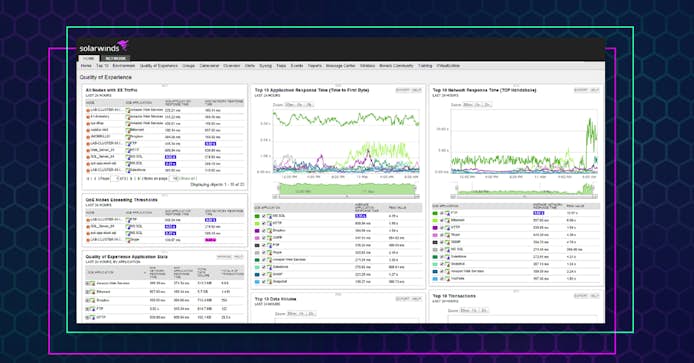Click HELP on Top 10 Transactions panel
694x363 pixels.
click(x=594, y=296)
